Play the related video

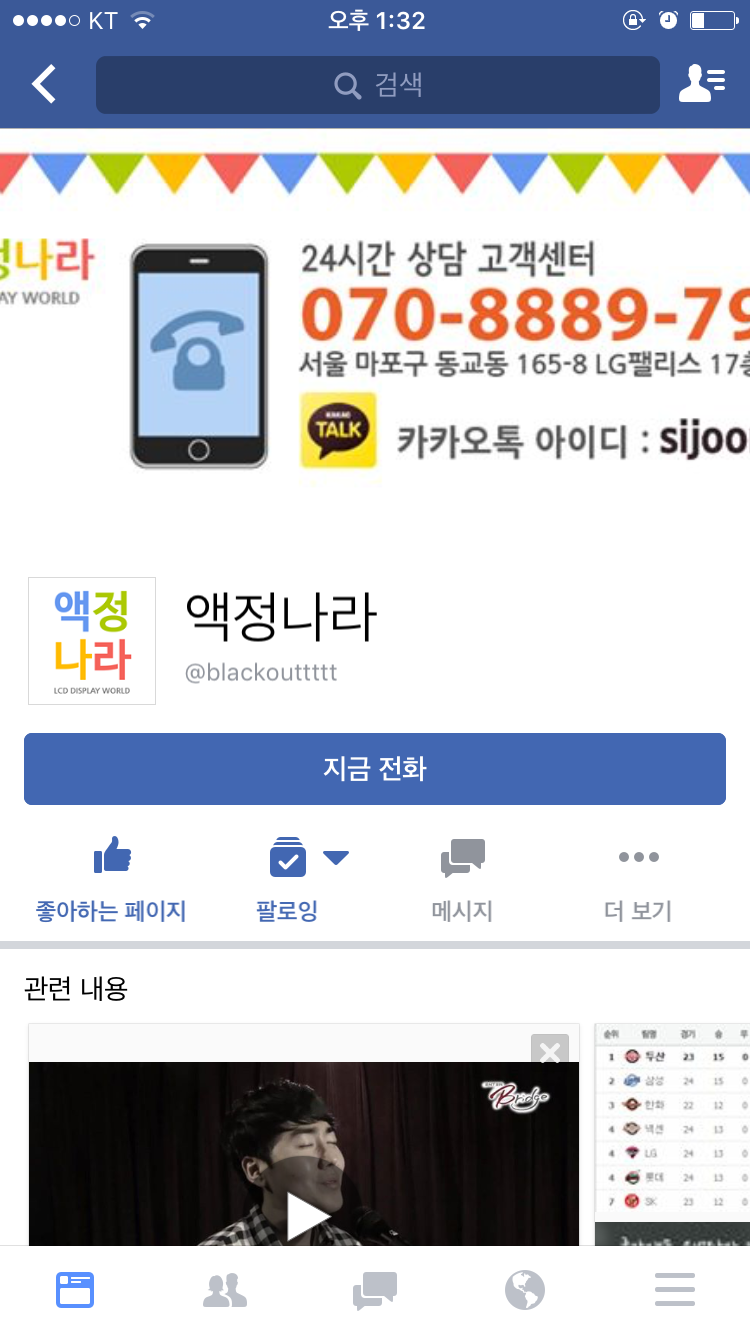(307, 1215)
